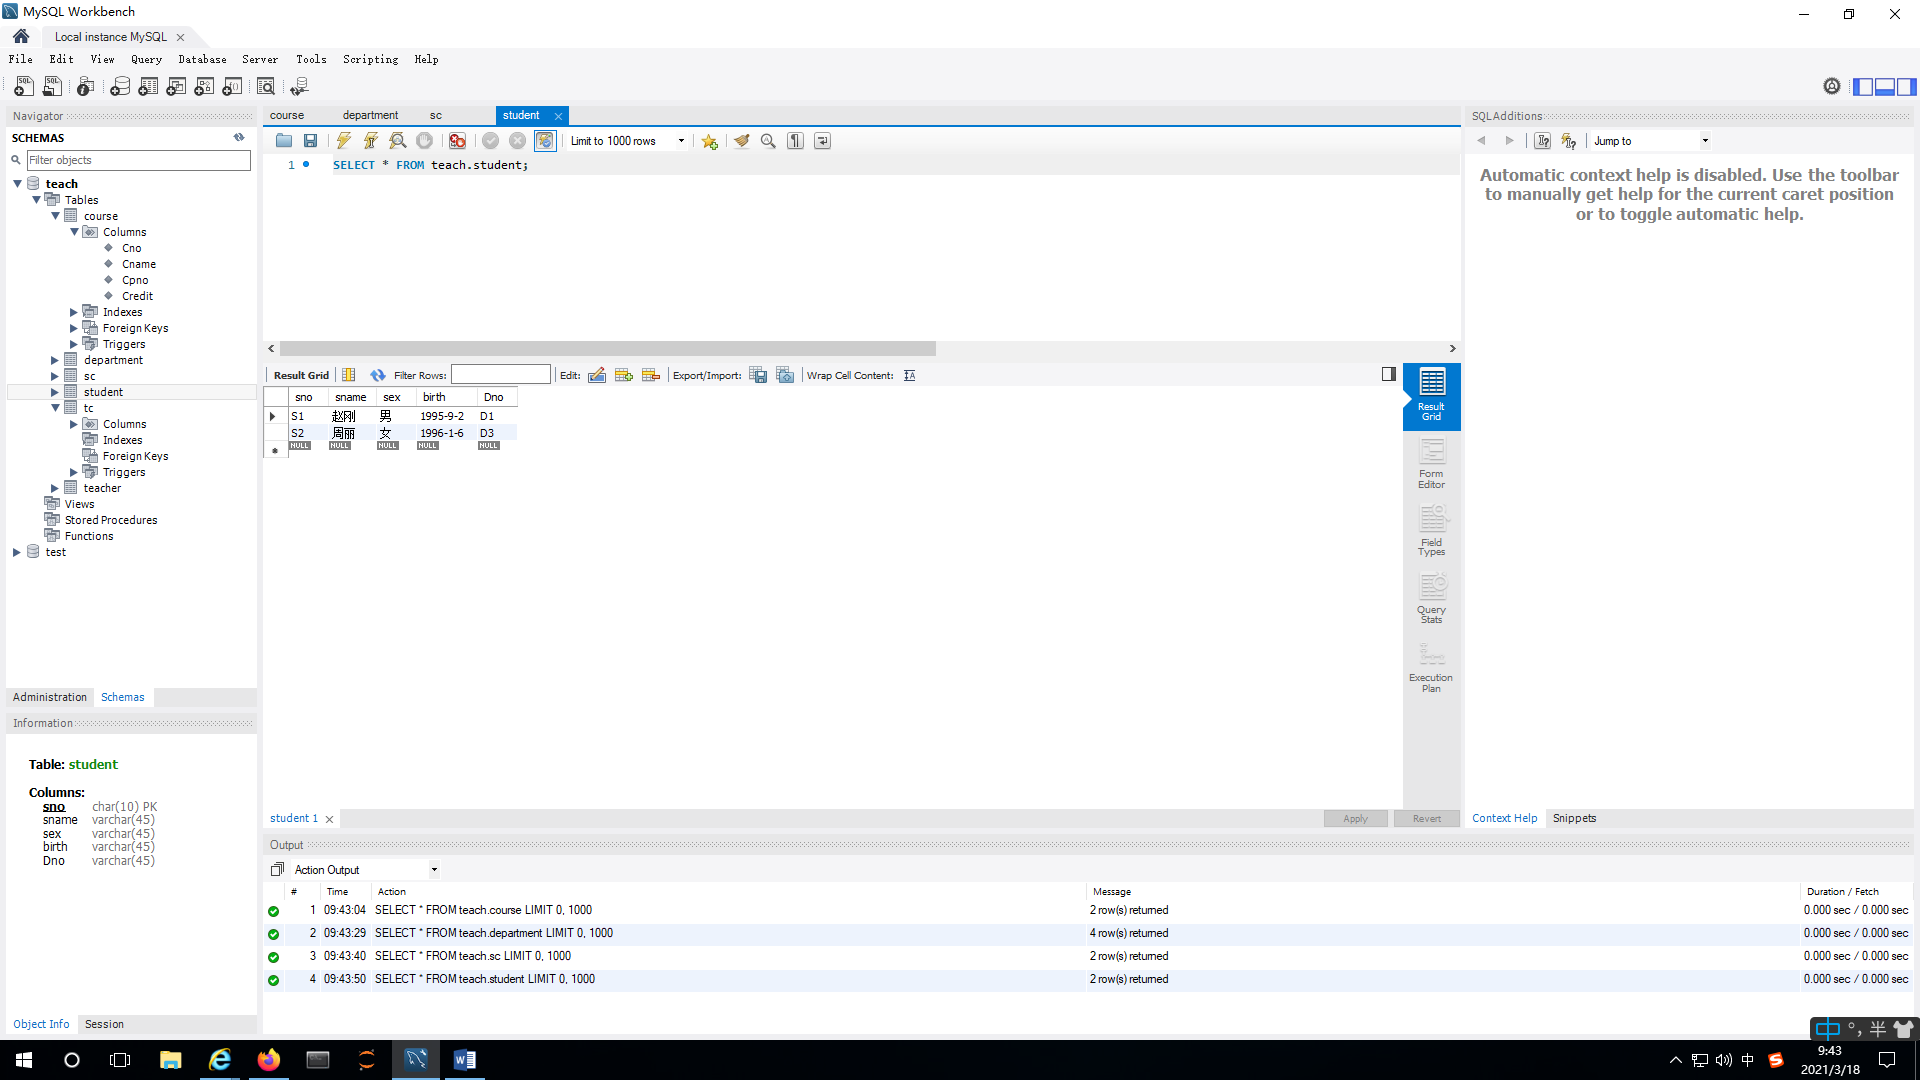
Task: Click the insert new row icon
Action: click(624, 375)
